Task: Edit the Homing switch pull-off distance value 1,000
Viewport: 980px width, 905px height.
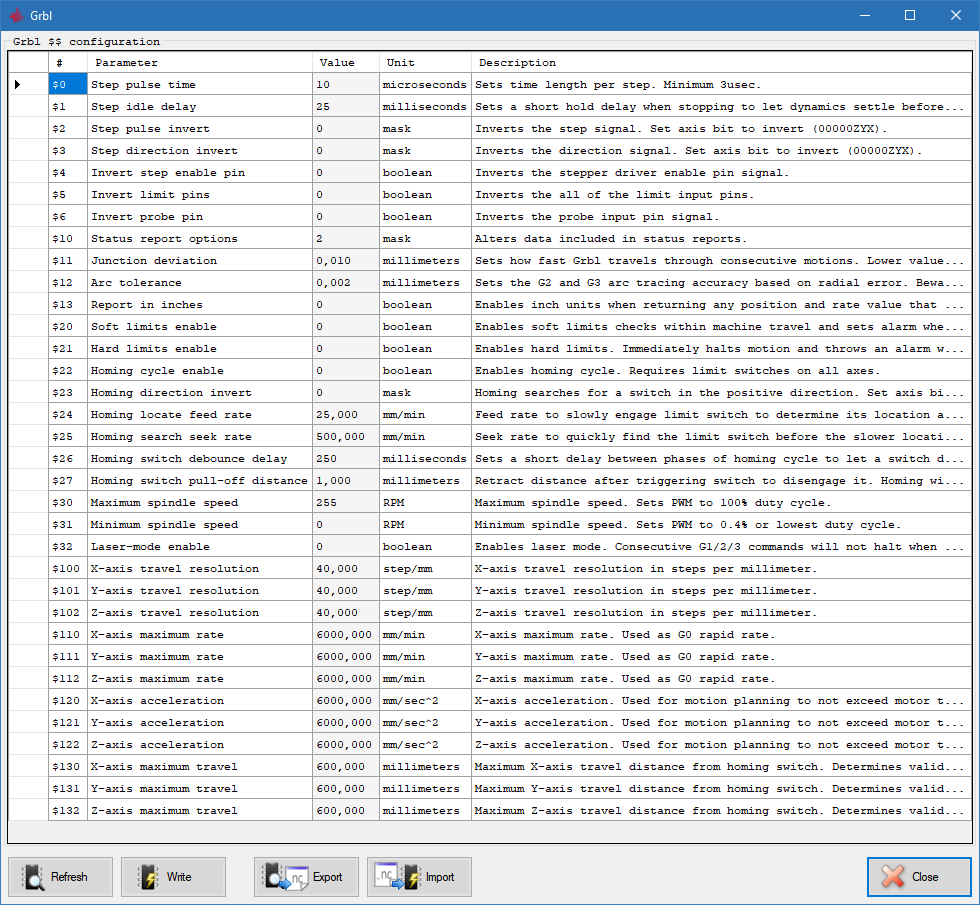Action: tap(346, 481)
